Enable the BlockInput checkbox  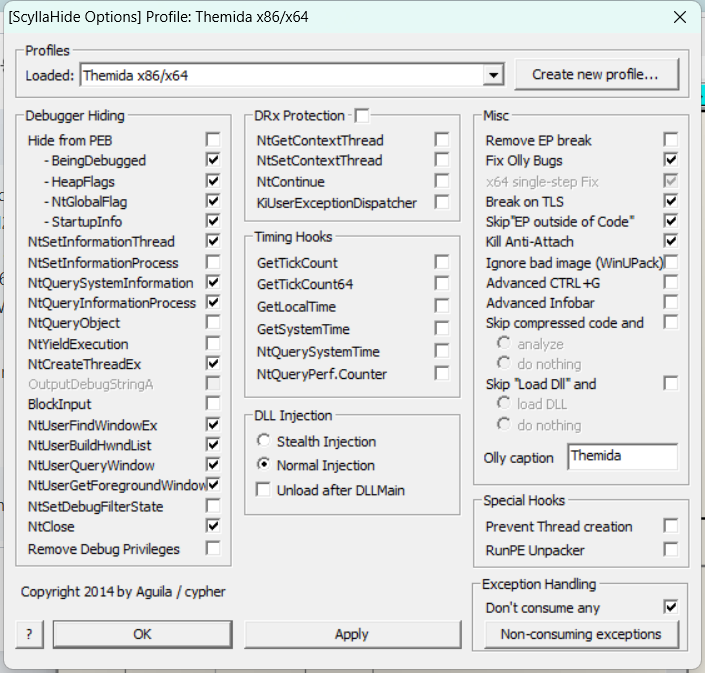pos(213,403)
